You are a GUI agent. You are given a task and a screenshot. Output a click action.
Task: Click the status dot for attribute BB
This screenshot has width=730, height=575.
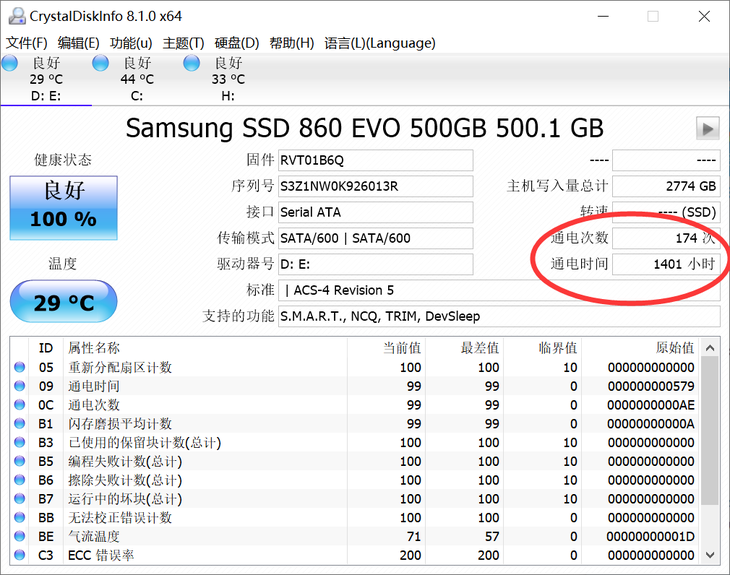(20, 518)
